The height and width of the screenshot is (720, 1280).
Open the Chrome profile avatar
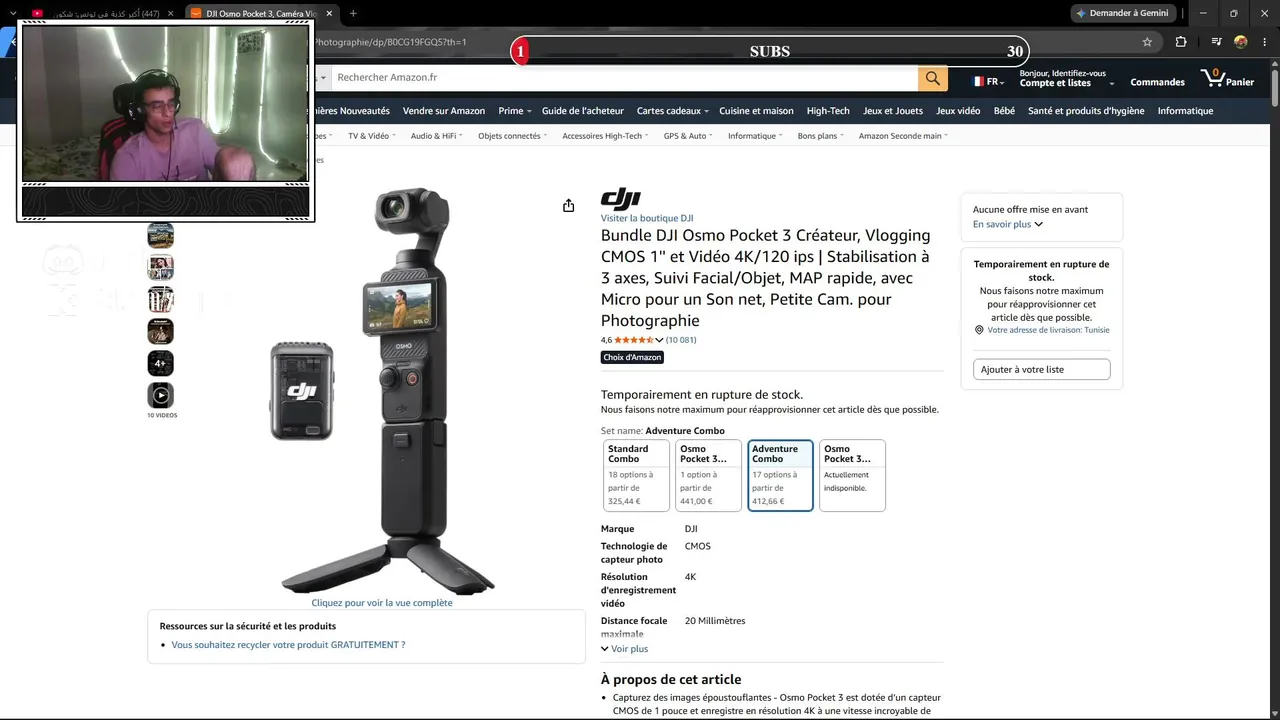click(x=1241, y=42)
